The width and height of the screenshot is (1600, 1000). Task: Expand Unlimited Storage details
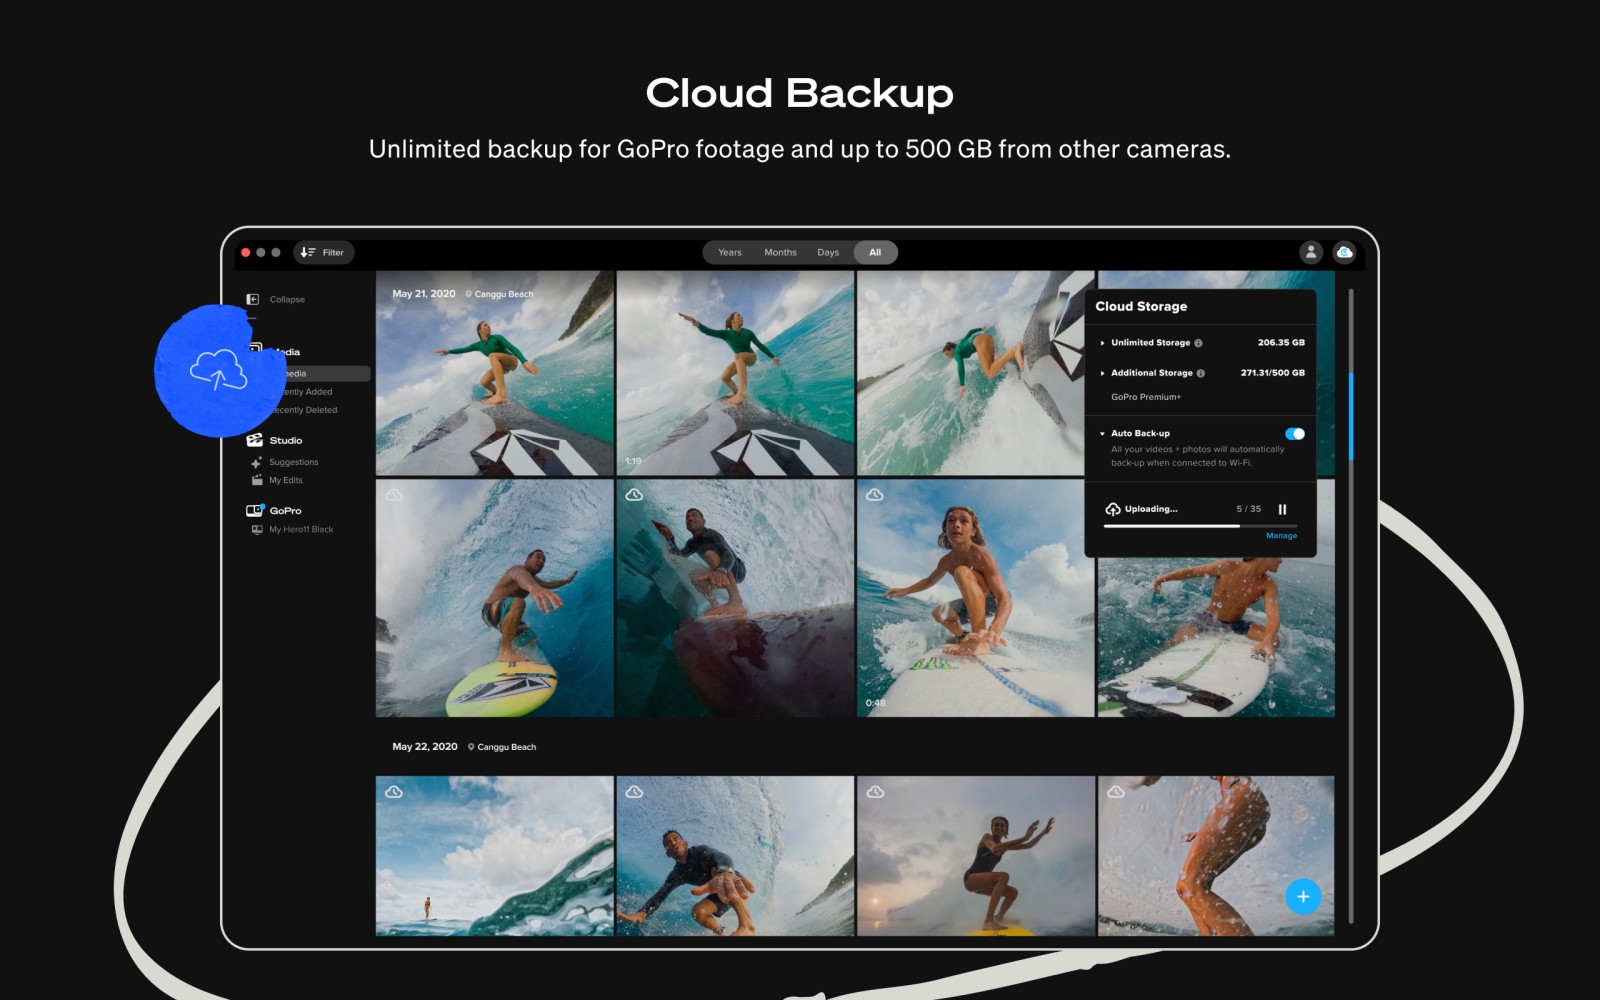point(1102,343)
